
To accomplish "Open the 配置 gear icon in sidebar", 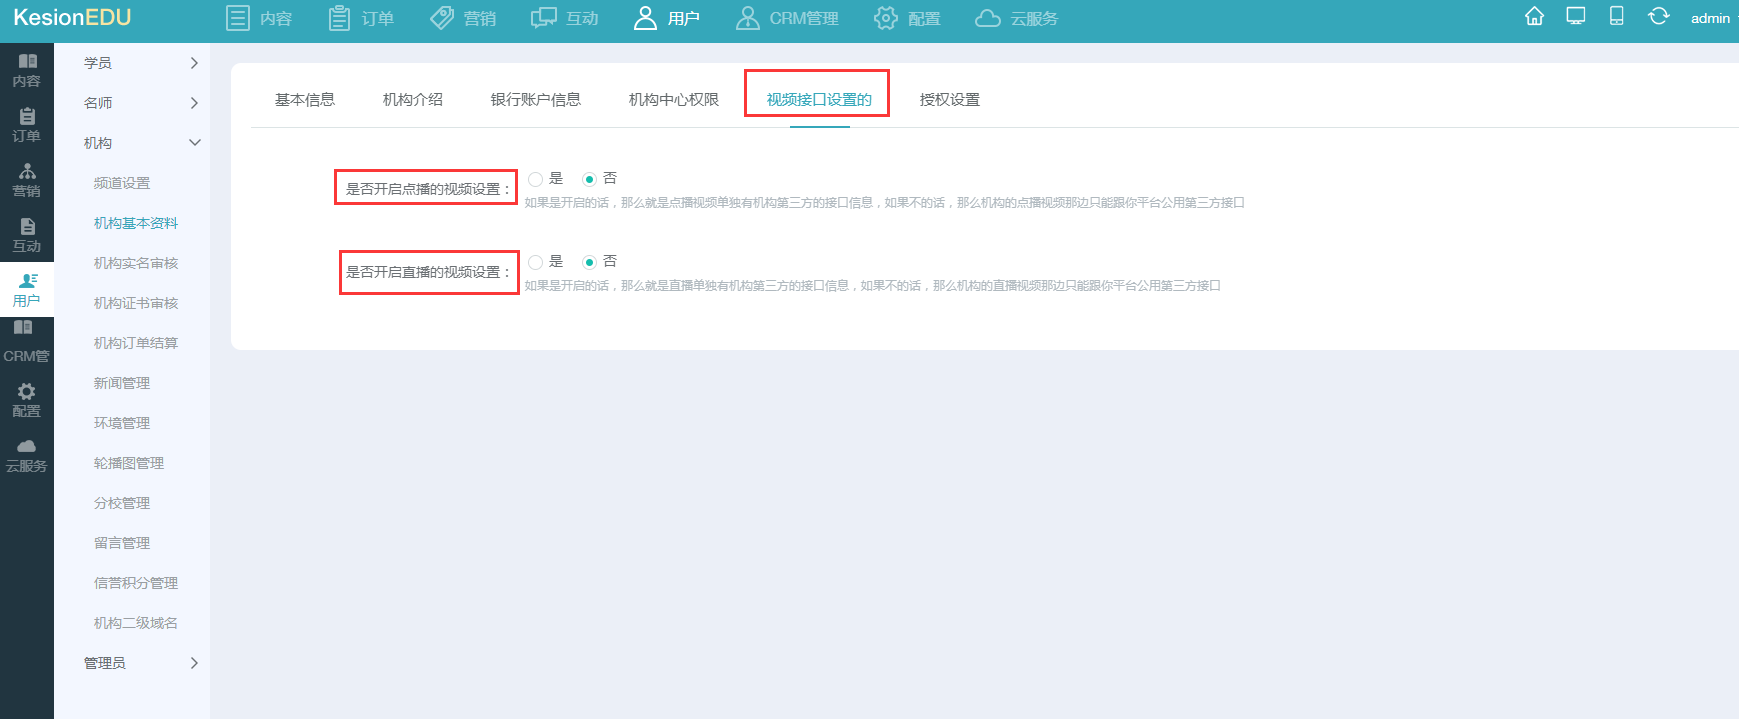I will tap(27, 400).
